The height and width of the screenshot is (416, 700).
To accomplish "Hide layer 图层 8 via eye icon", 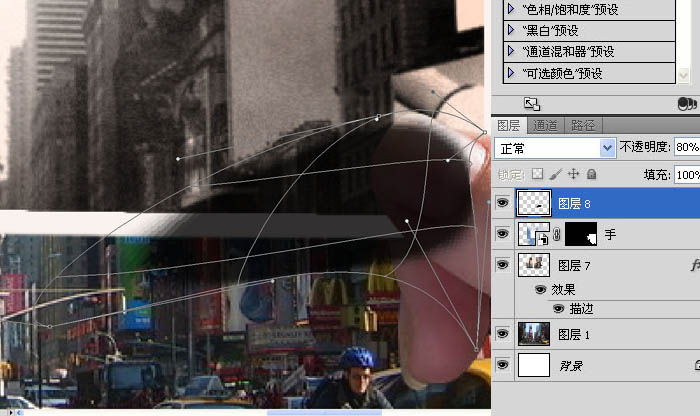I will point(503,204).
